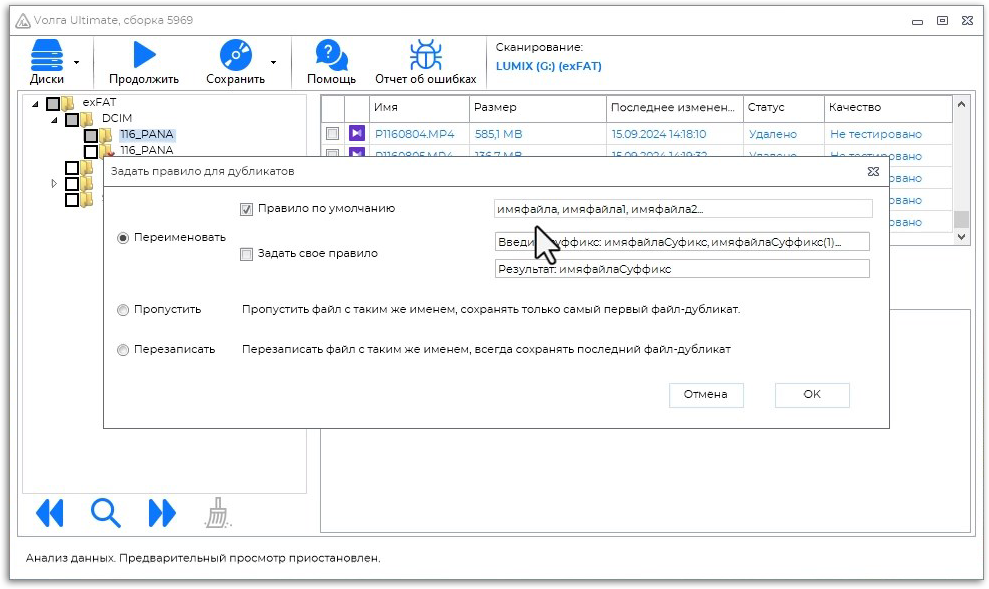Sort by Качество column header
Image resolution: width=989 pixels, height=589 pixels.
tap(888, 108)
